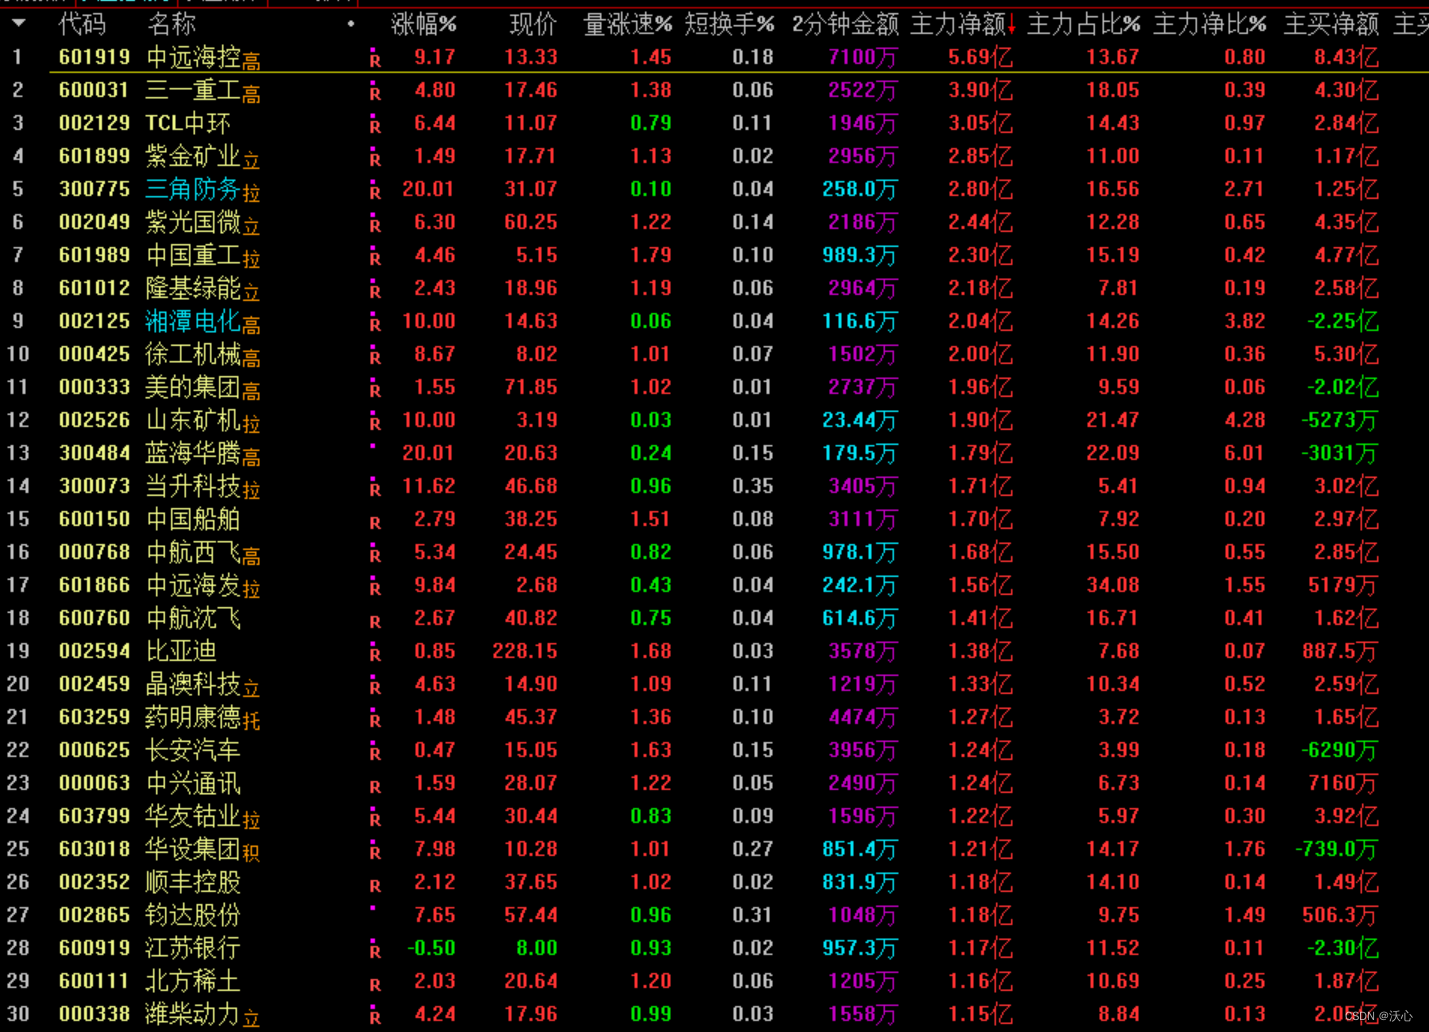This screenshot has width=1429, height=1032.
Task: Click 主买净额 -6290万 in 长安汽车 row
Action: [x=1340, y=751]
